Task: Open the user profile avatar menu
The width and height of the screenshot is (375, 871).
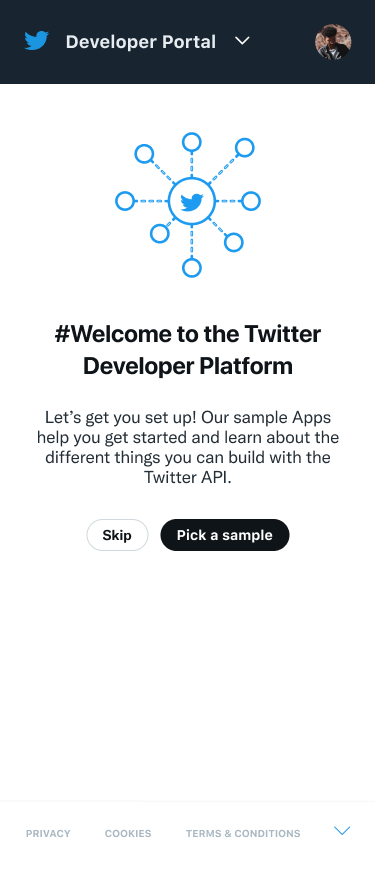Action: tap(333, 42)
